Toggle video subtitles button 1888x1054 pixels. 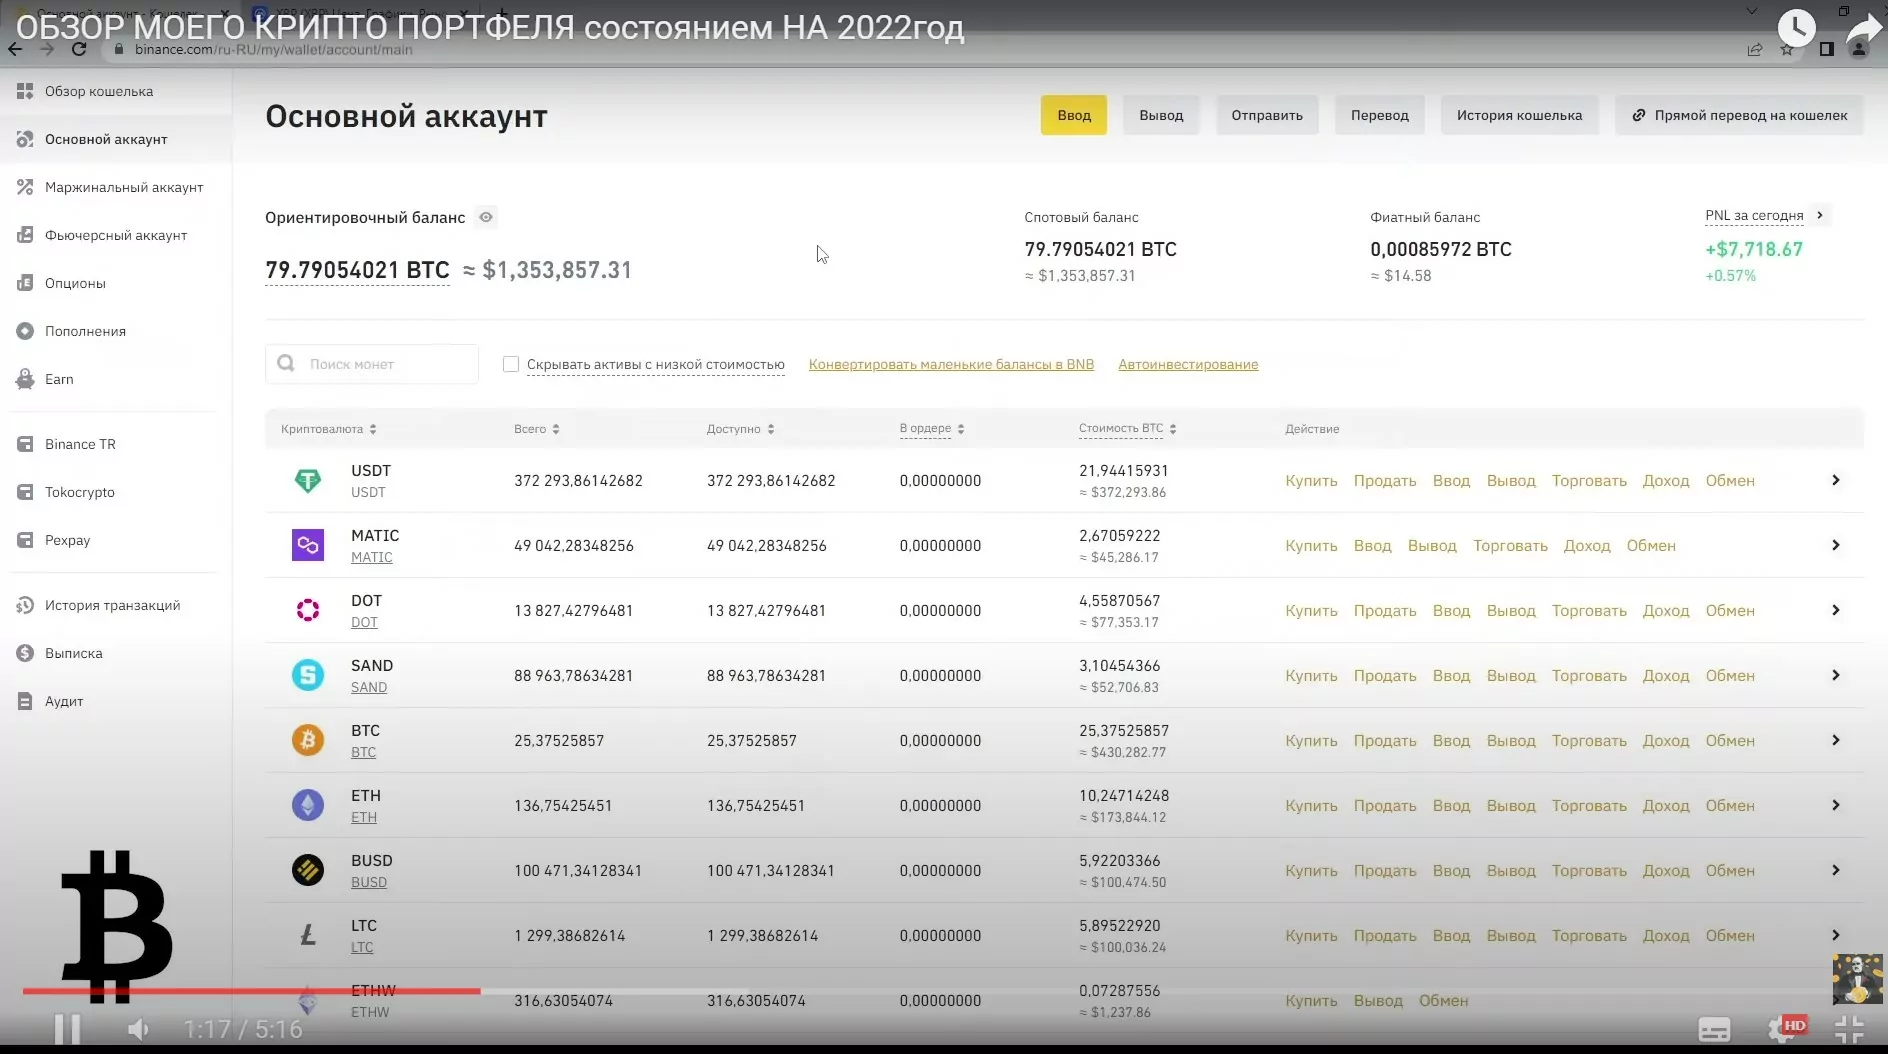click(1714, 1029)
